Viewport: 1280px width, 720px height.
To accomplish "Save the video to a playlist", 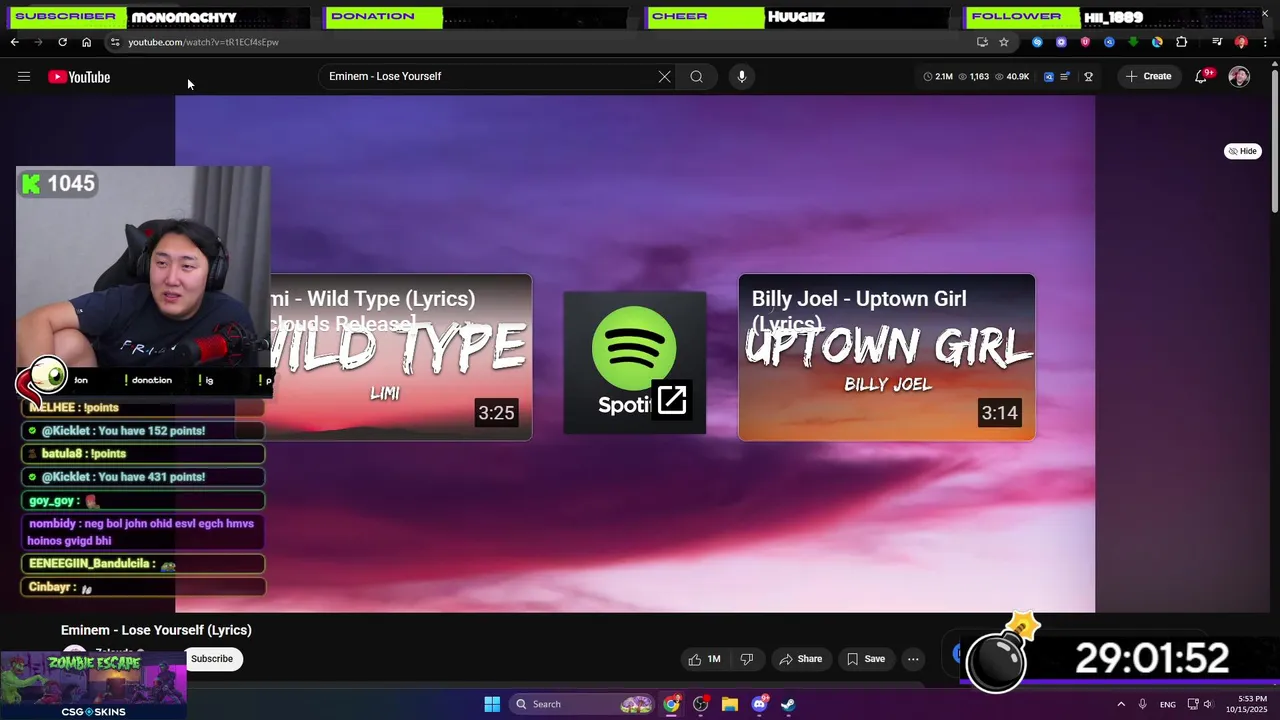I will [x=866, y=659].
